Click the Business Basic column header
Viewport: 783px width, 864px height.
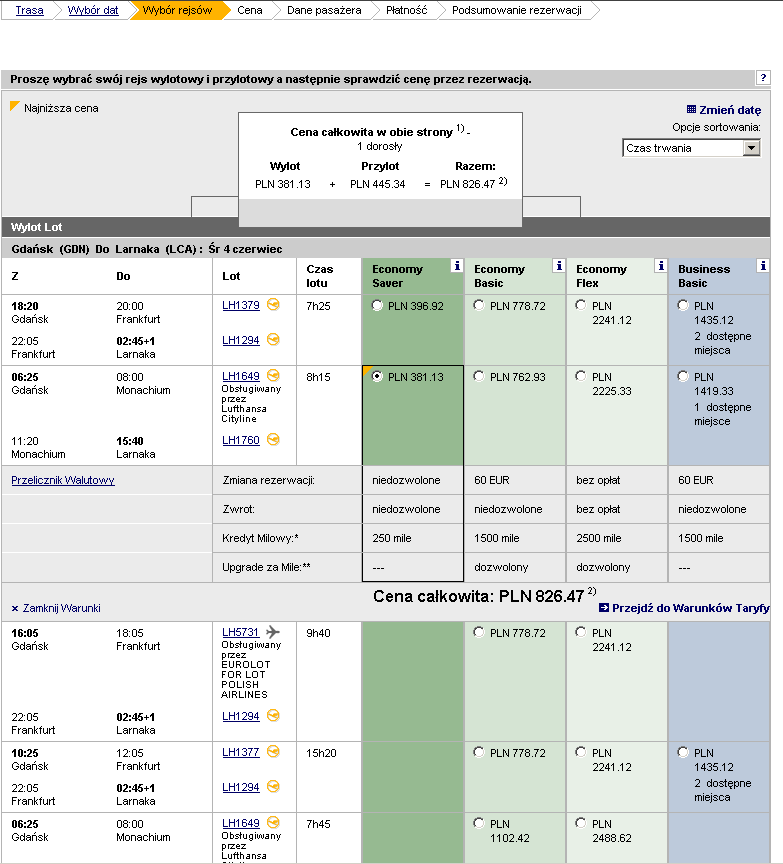point(719,276)
